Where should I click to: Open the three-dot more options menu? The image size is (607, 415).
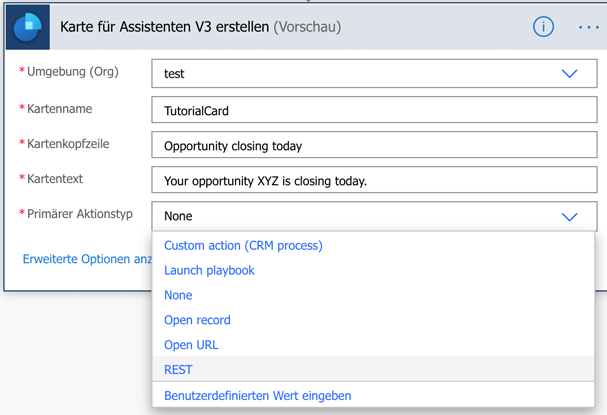tap(589, 27)
